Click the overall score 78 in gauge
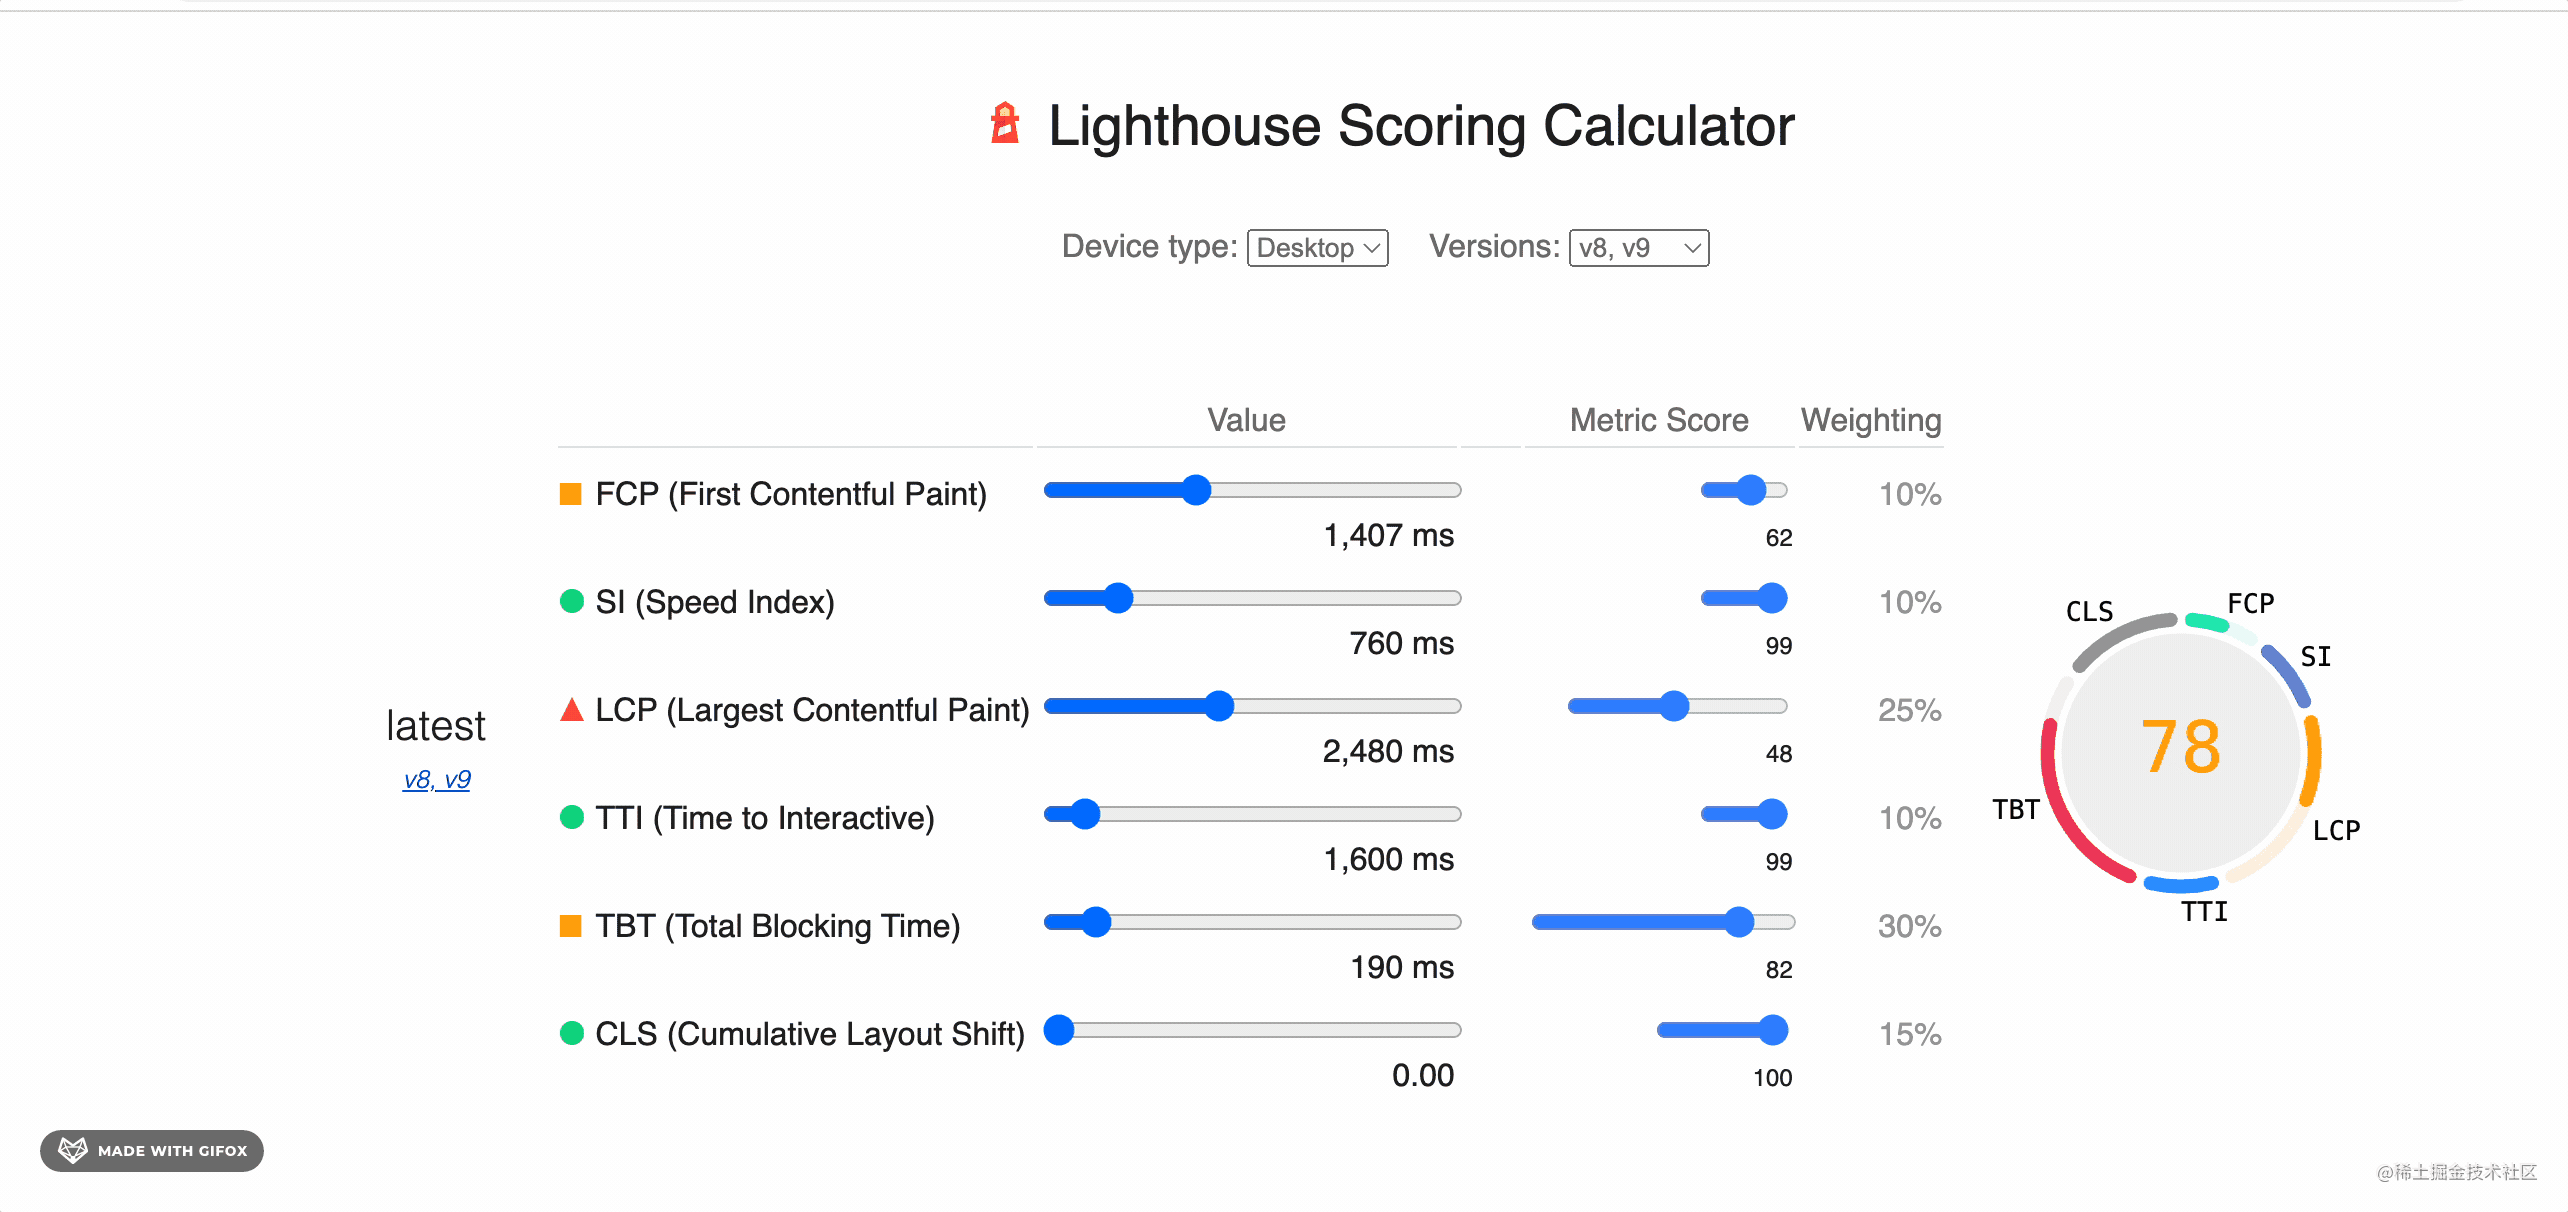Image resolution: width=2568 pixels, height=1212 pixels. 2180,747
